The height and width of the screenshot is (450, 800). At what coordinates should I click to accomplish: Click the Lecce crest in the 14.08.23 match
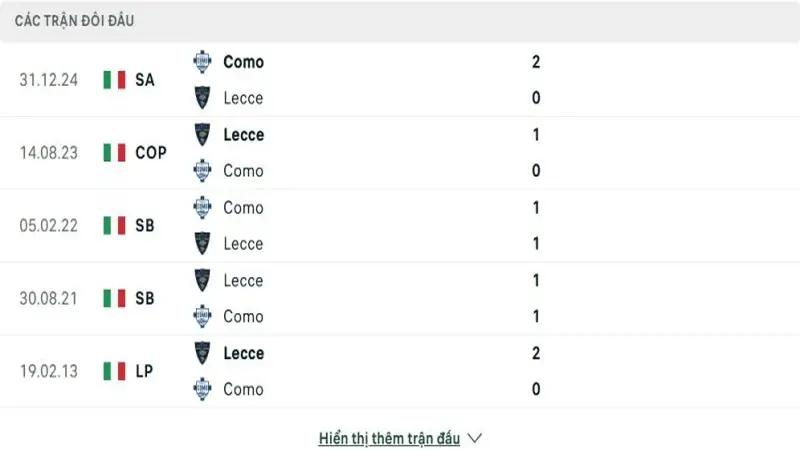point(203,135)
